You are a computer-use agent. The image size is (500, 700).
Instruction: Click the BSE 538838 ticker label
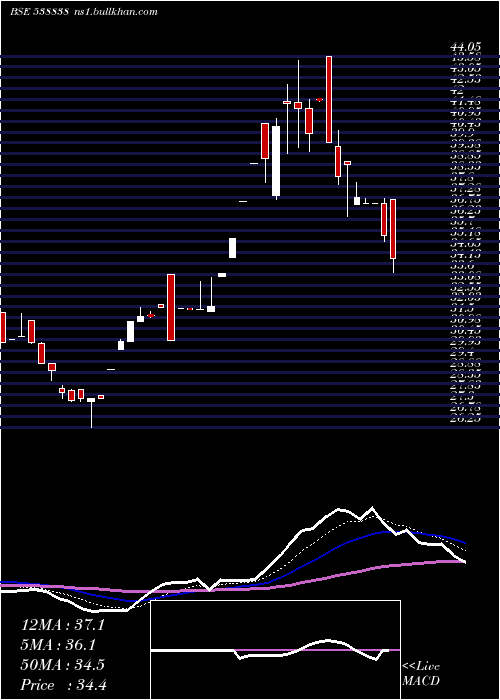pyautogui.click(x=39, y=12)
